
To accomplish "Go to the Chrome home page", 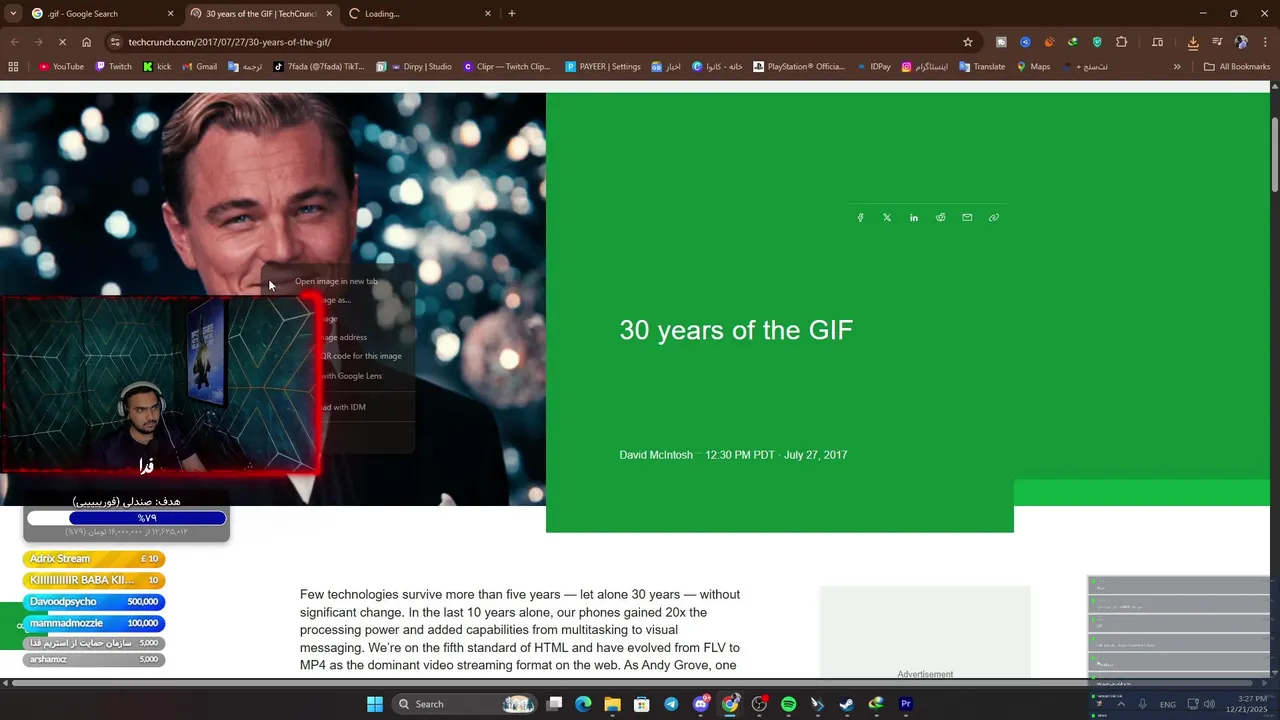I will (86, 42).
